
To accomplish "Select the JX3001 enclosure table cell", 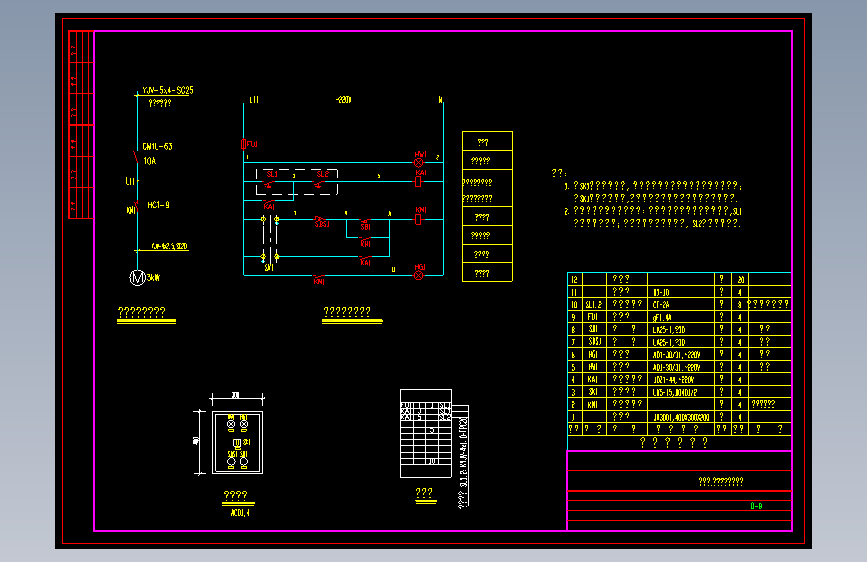I will pyautogui.click(x=681, y=418).
